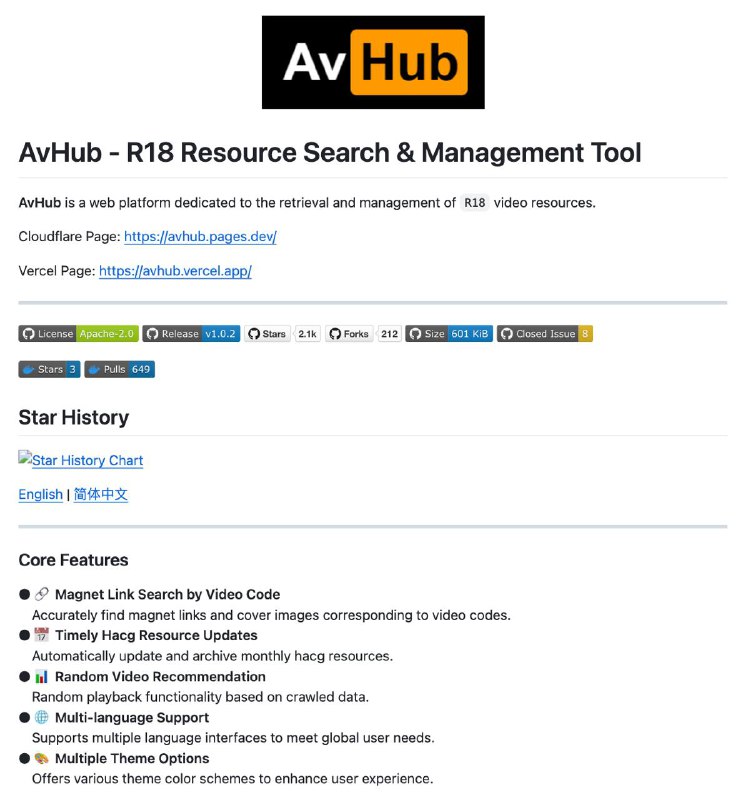Click 'Supports multiple language interfaces' text
The image size is (743, 800).
coord(233,738)
